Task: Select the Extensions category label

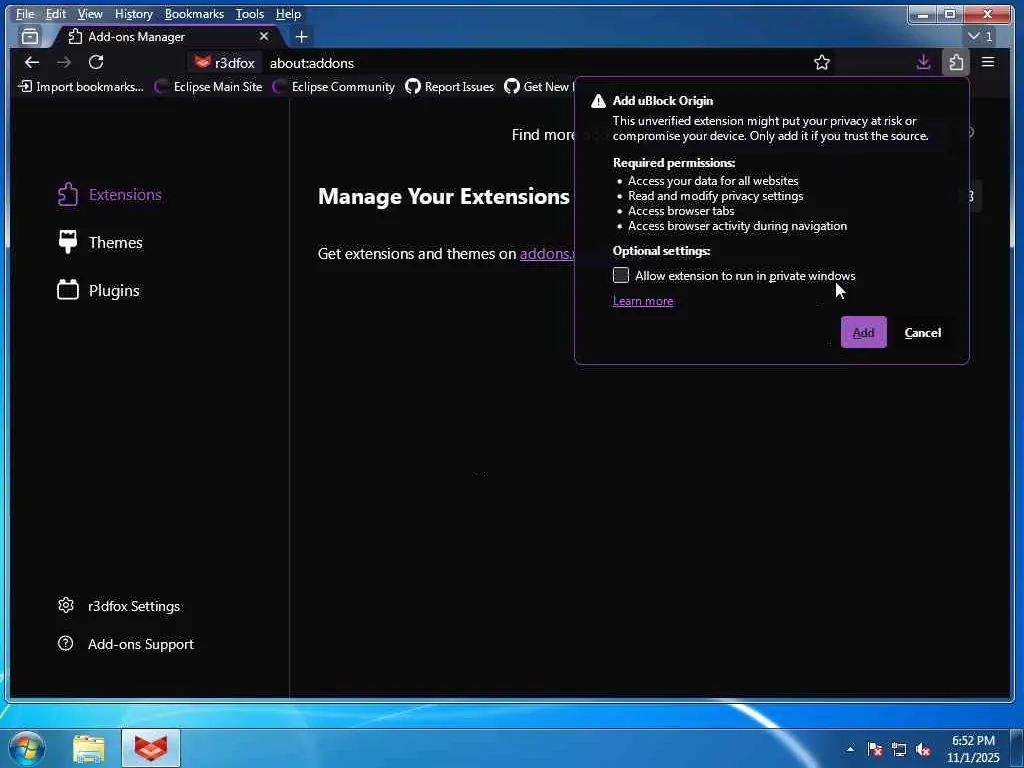Action: pos(125,195)
